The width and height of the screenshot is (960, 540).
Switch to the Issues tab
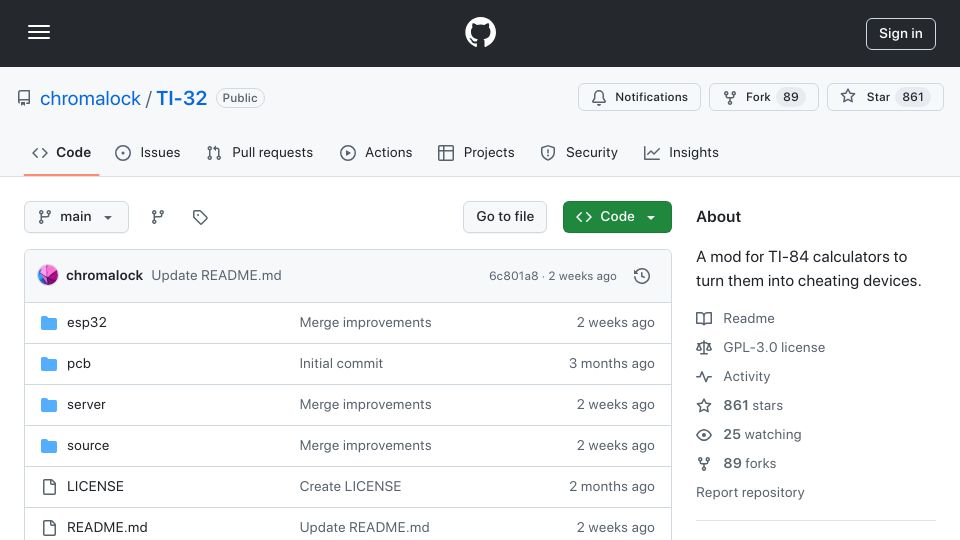[148, 152]
